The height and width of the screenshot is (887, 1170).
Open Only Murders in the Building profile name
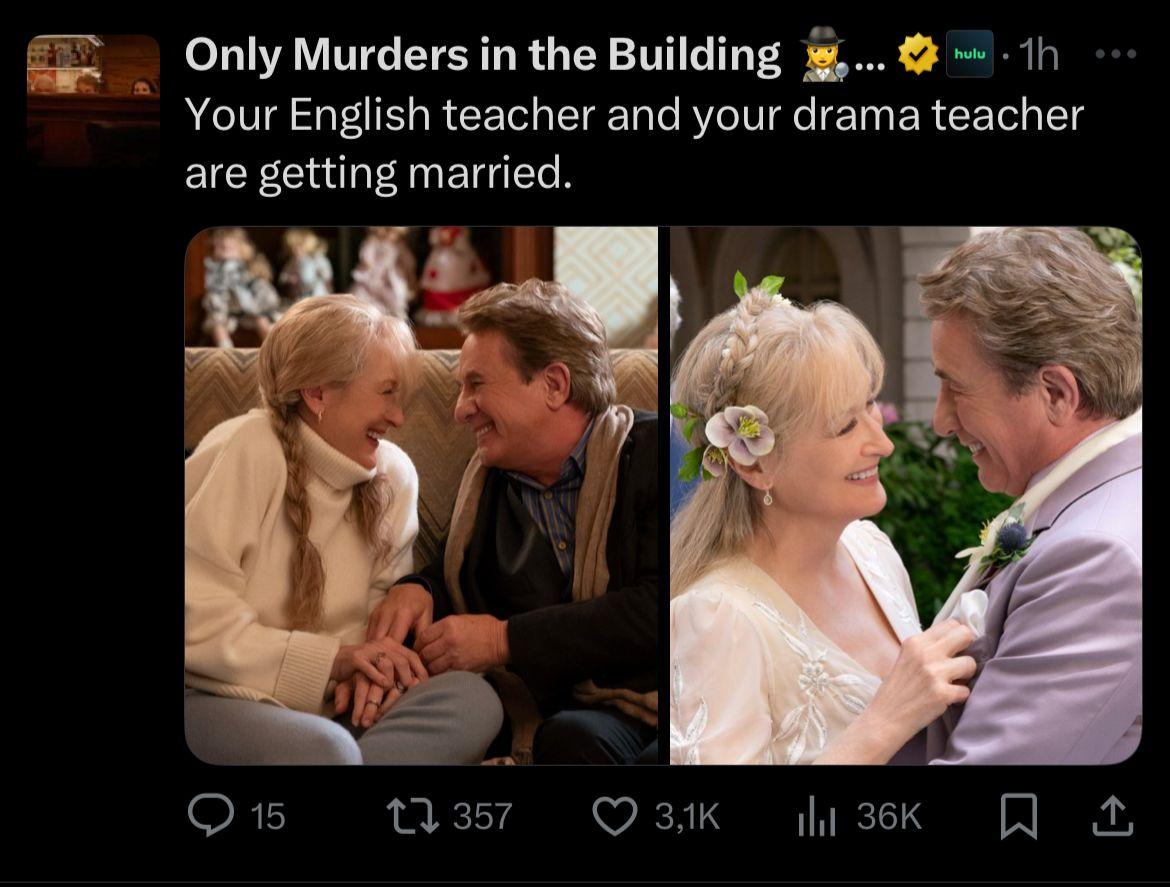pos(482,54)
